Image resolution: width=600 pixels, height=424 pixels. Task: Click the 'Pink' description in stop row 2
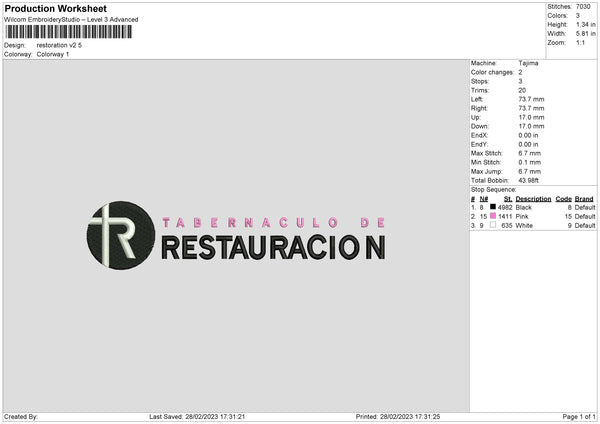click(x=522, y=217)
